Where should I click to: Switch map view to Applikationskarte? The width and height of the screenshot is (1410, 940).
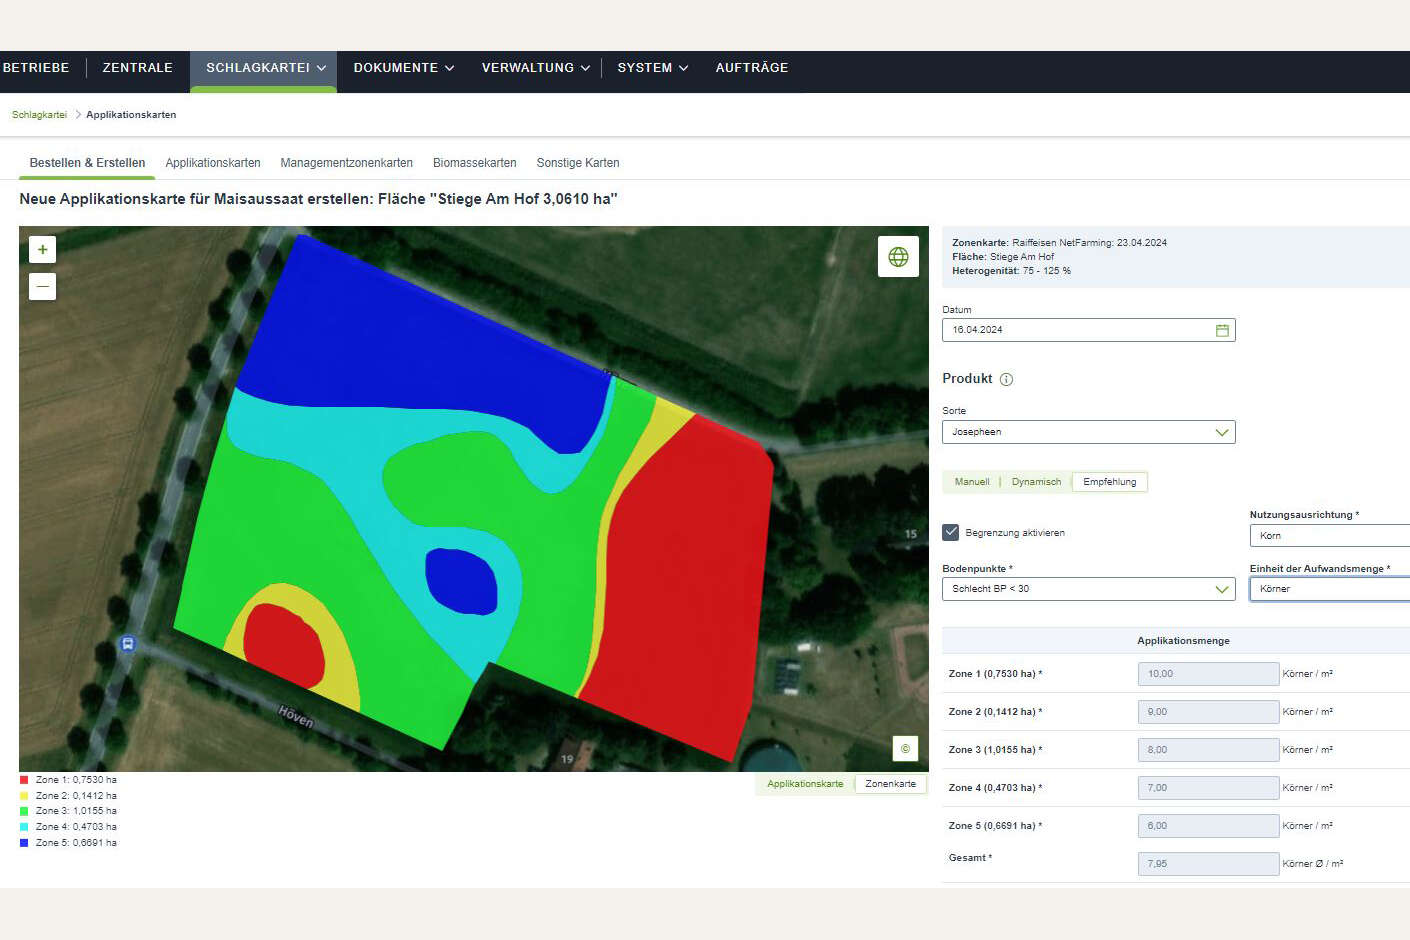pos(805,784)
